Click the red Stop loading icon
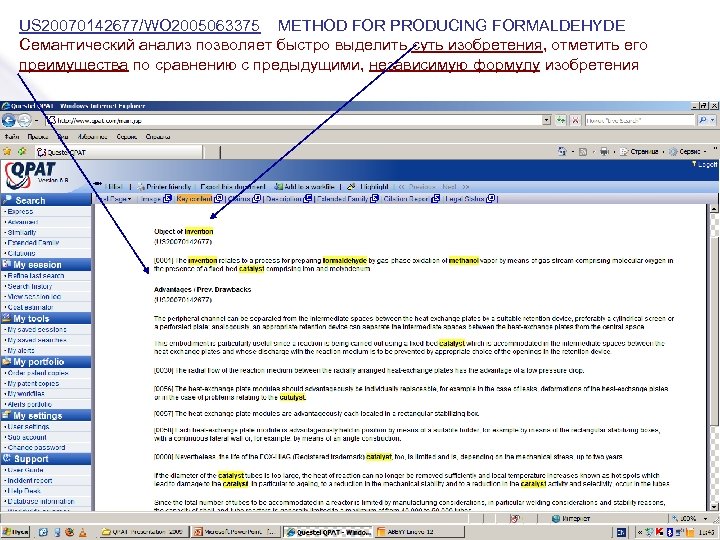720x540 pixels. tap(575, 120)
